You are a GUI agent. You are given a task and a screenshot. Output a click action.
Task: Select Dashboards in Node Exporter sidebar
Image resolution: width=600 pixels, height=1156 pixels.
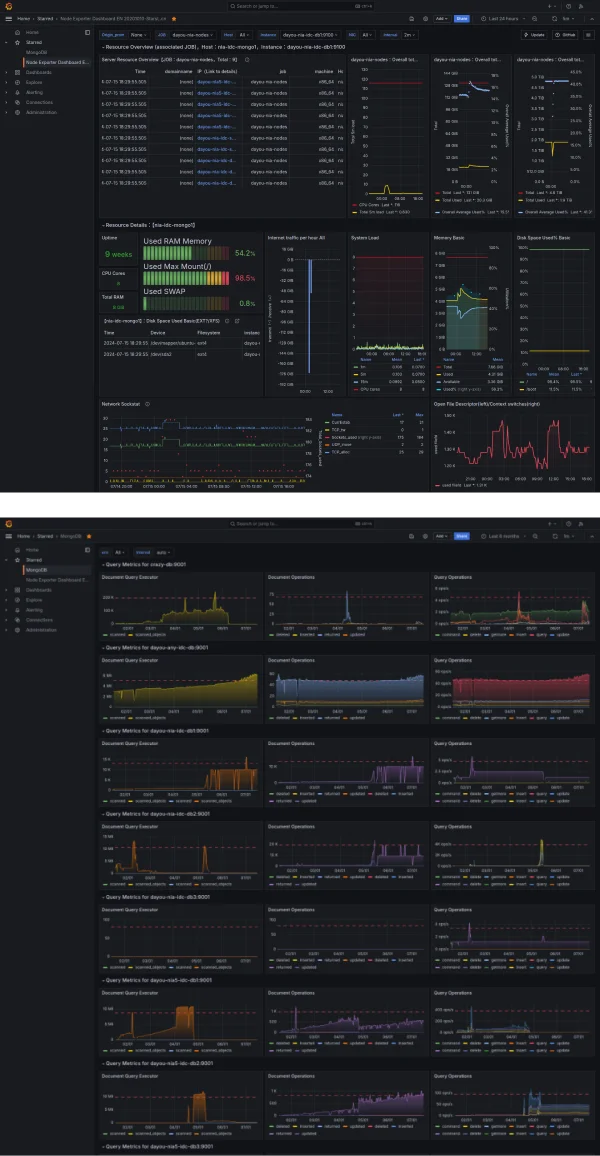38,72
